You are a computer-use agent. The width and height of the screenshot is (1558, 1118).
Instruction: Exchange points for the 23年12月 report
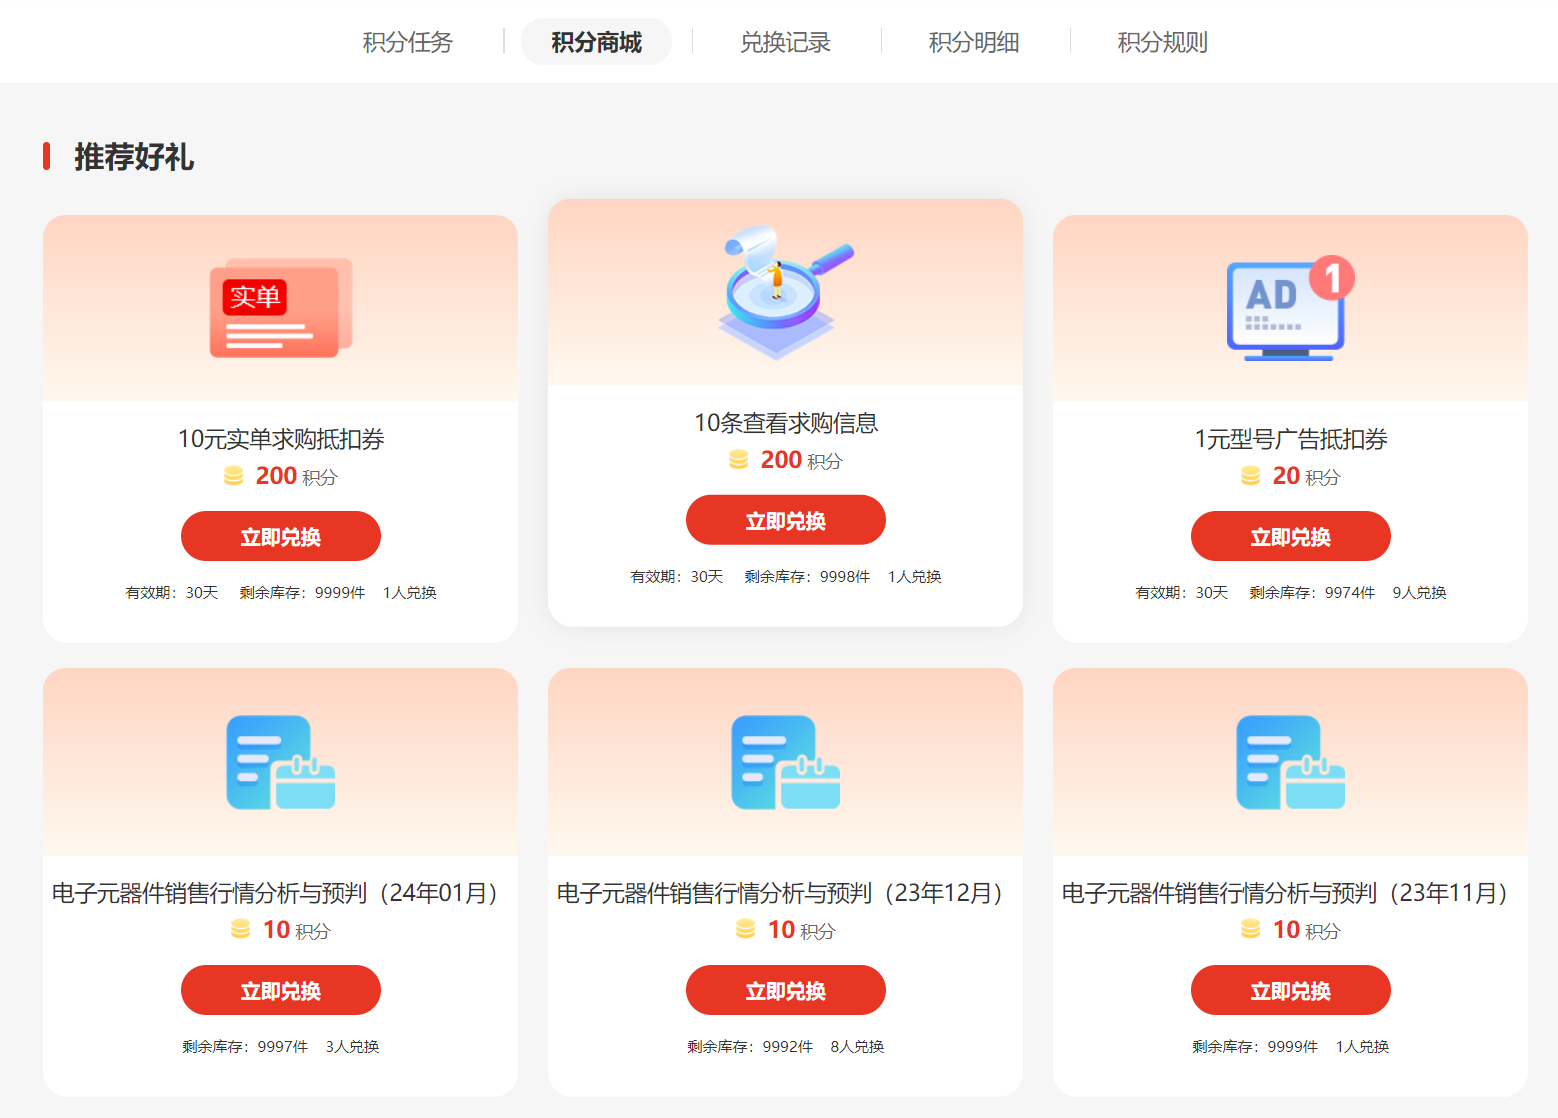785,991
